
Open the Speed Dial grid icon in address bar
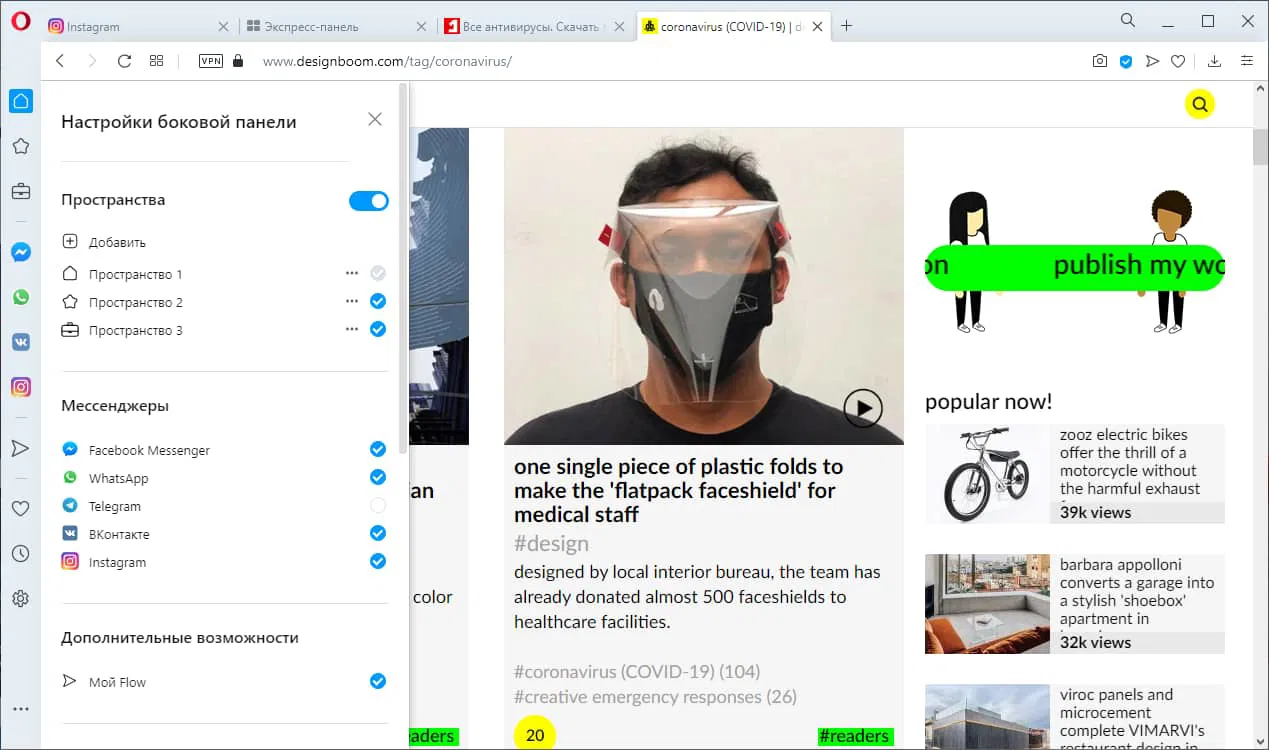[156, 61]
